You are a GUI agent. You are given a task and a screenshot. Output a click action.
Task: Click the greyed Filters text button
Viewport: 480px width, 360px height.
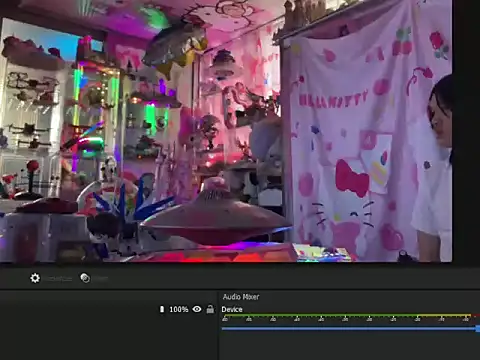[100, 278]
